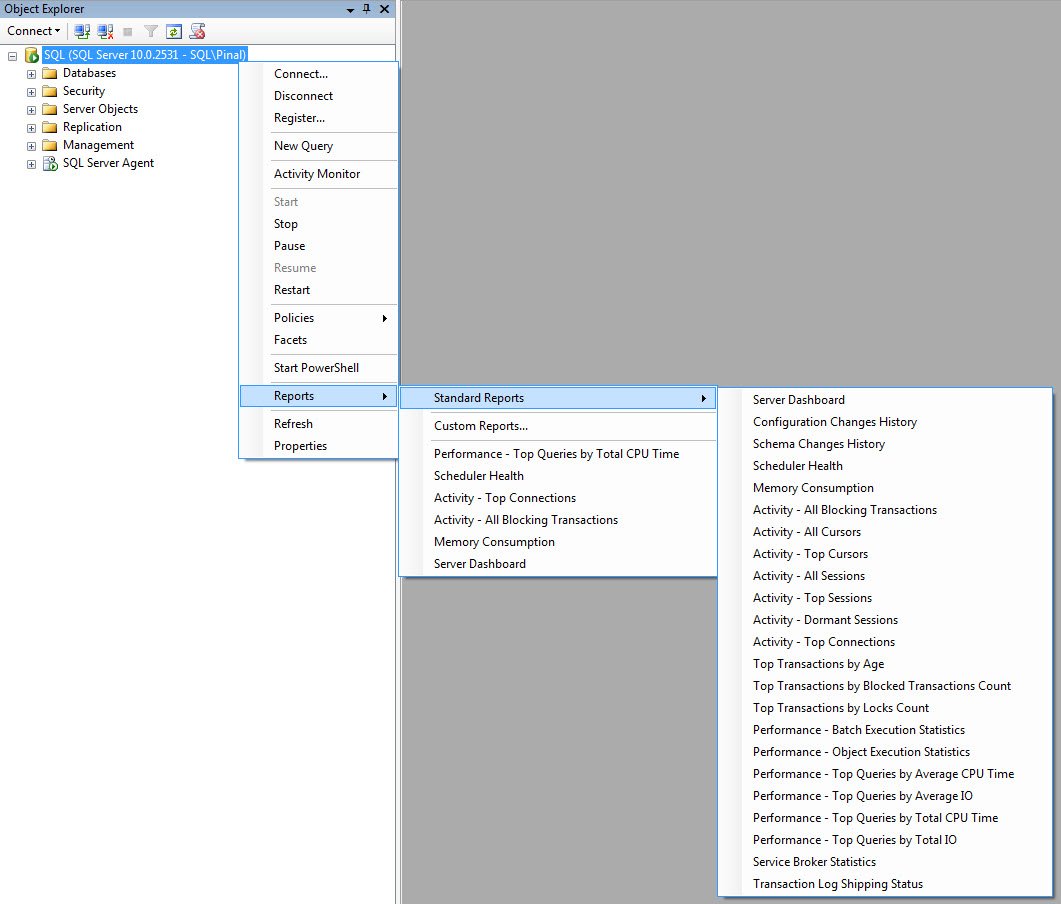Collapse the SQL server root node
The height and width of the screenshot is (904, 1061).
[x=12, y=56]
